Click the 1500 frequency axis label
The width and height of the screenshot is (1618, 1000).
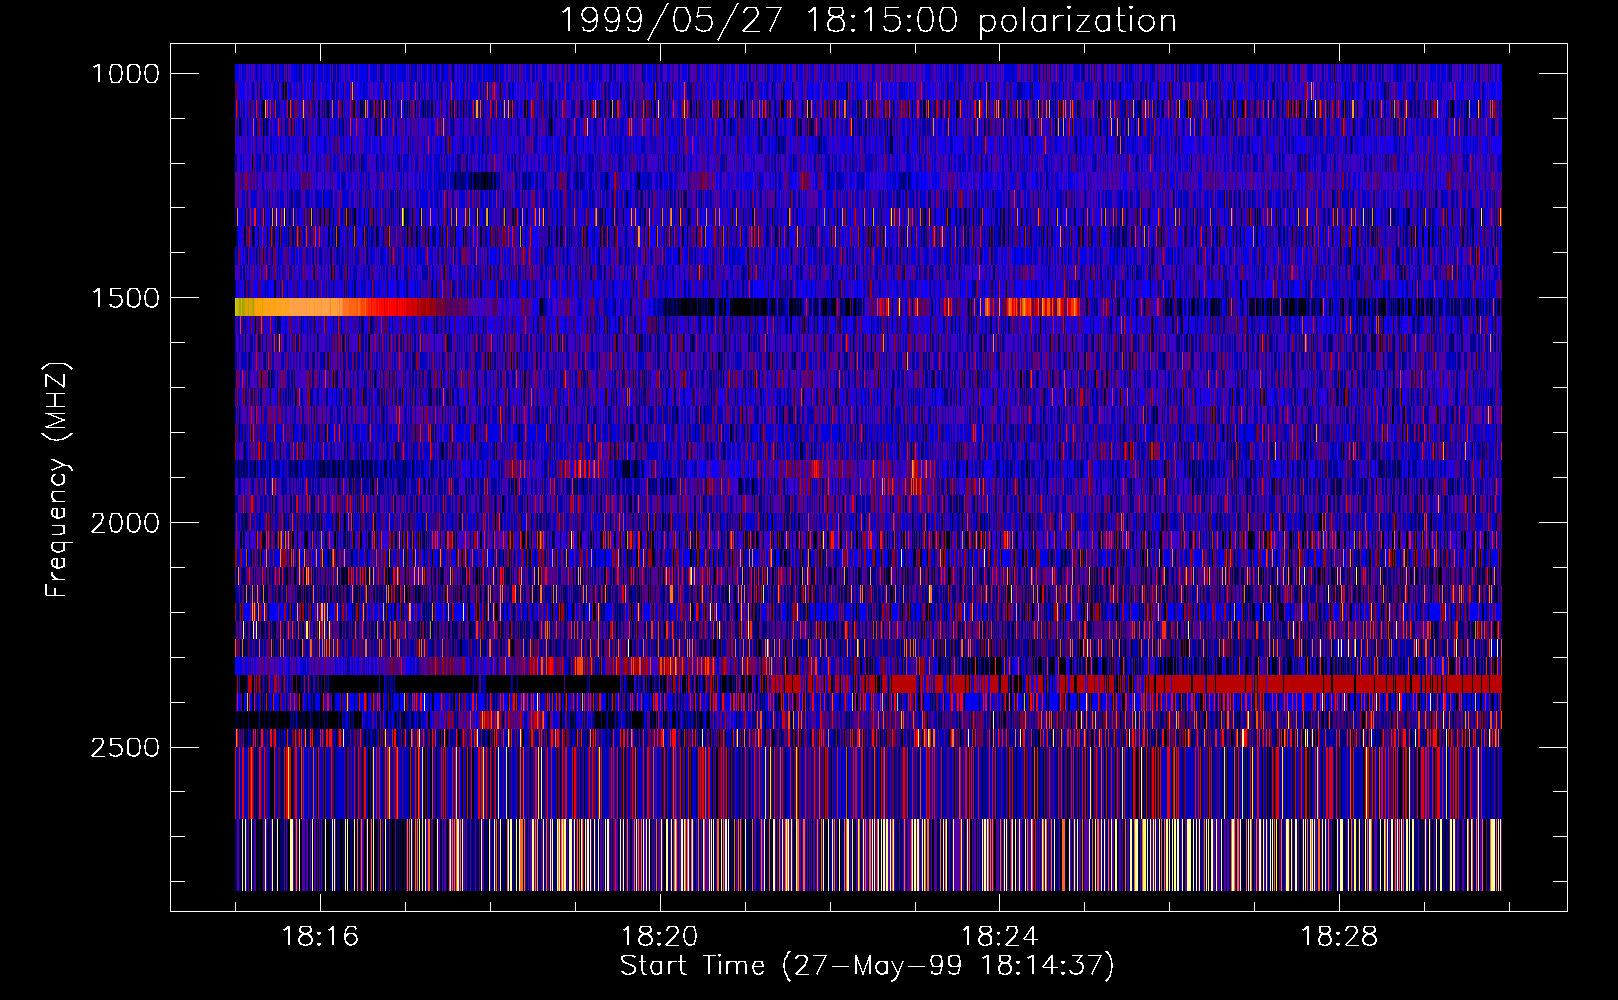(126, 299)
